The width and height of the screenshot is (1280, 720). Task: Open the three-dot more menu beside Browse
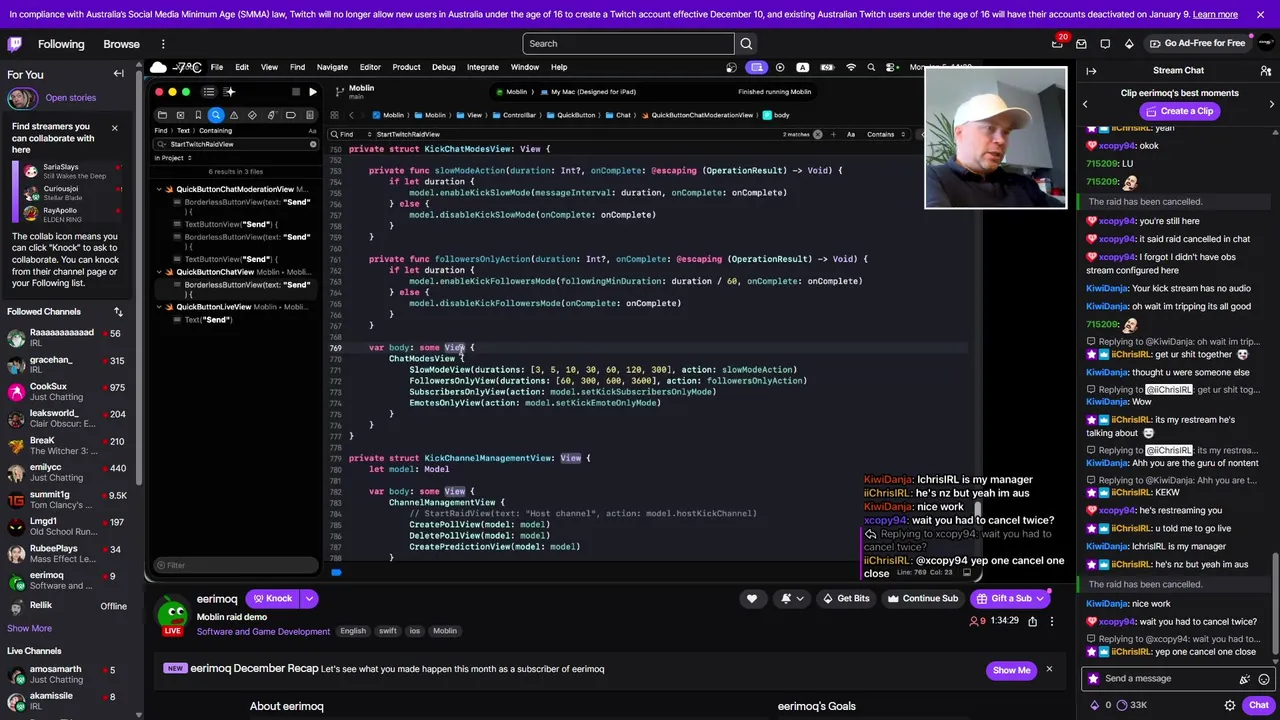click(x=163, y=44)
